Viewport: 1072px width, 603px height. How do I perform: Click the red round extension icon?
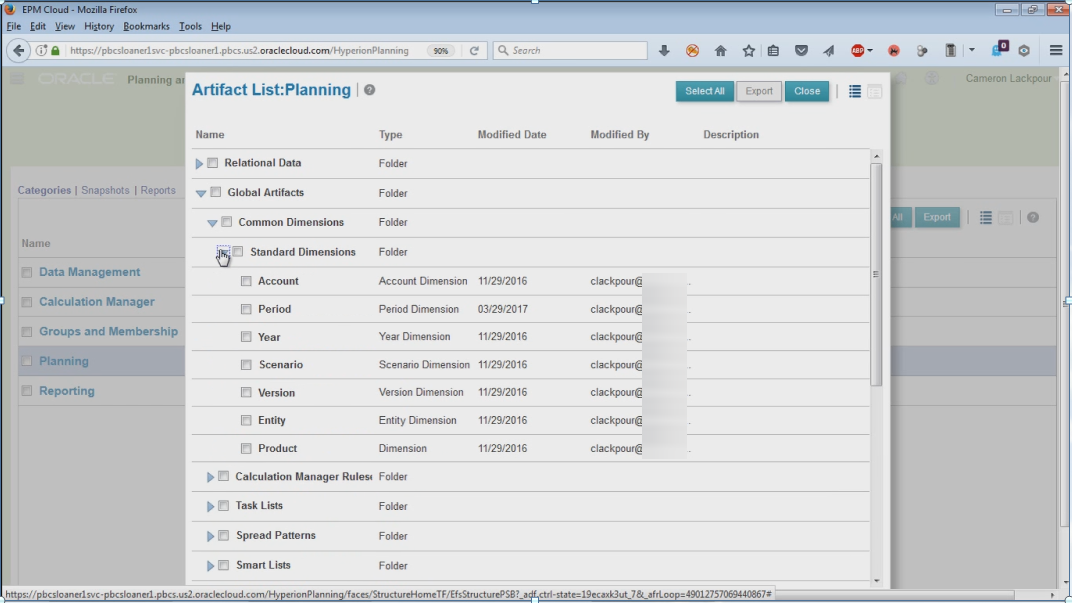(x=894, y=51)
